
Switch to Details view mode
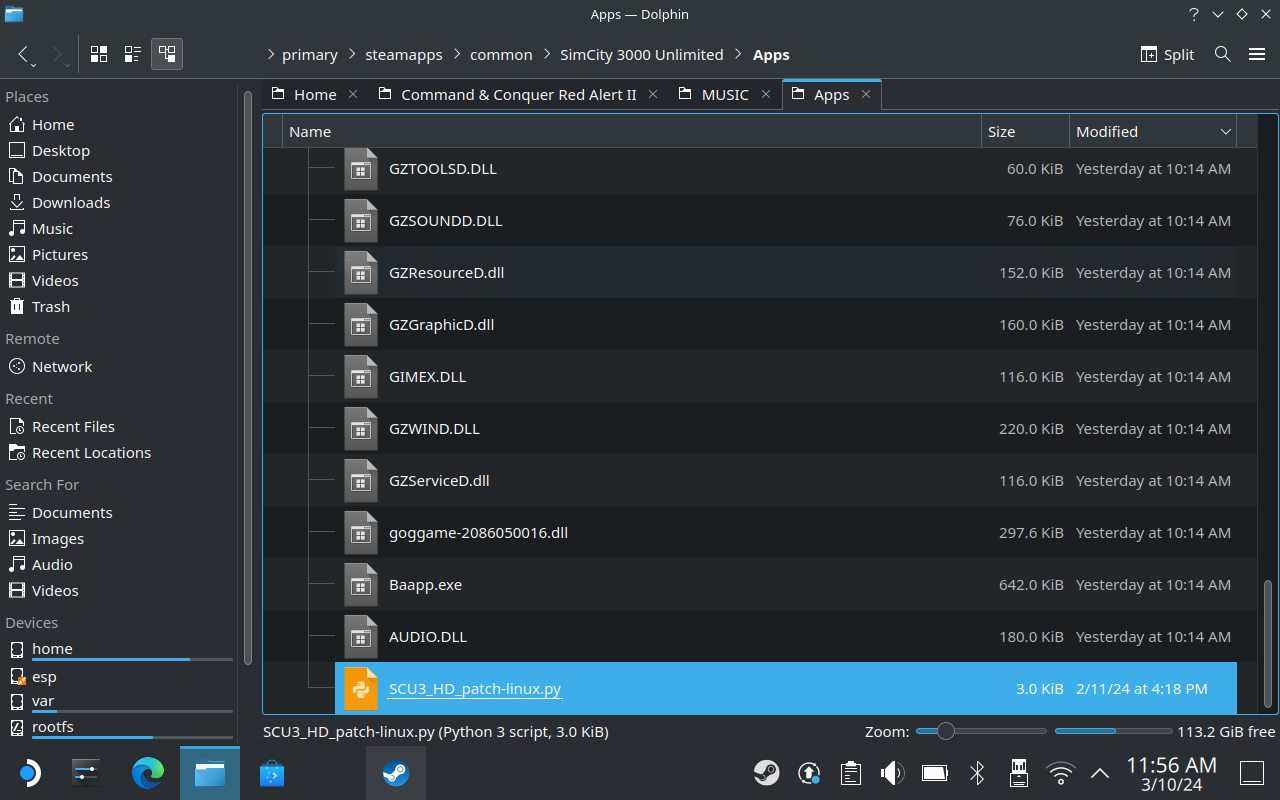[x=167, y=54]
